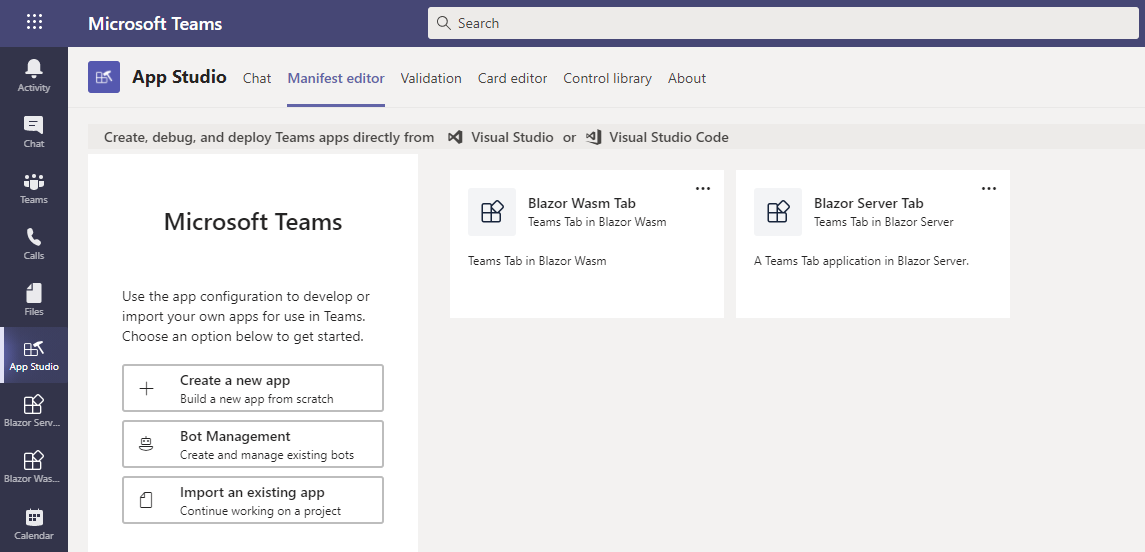1145x552 pixels.
Task: Click Import an existing app button
Action: [253, 500]
